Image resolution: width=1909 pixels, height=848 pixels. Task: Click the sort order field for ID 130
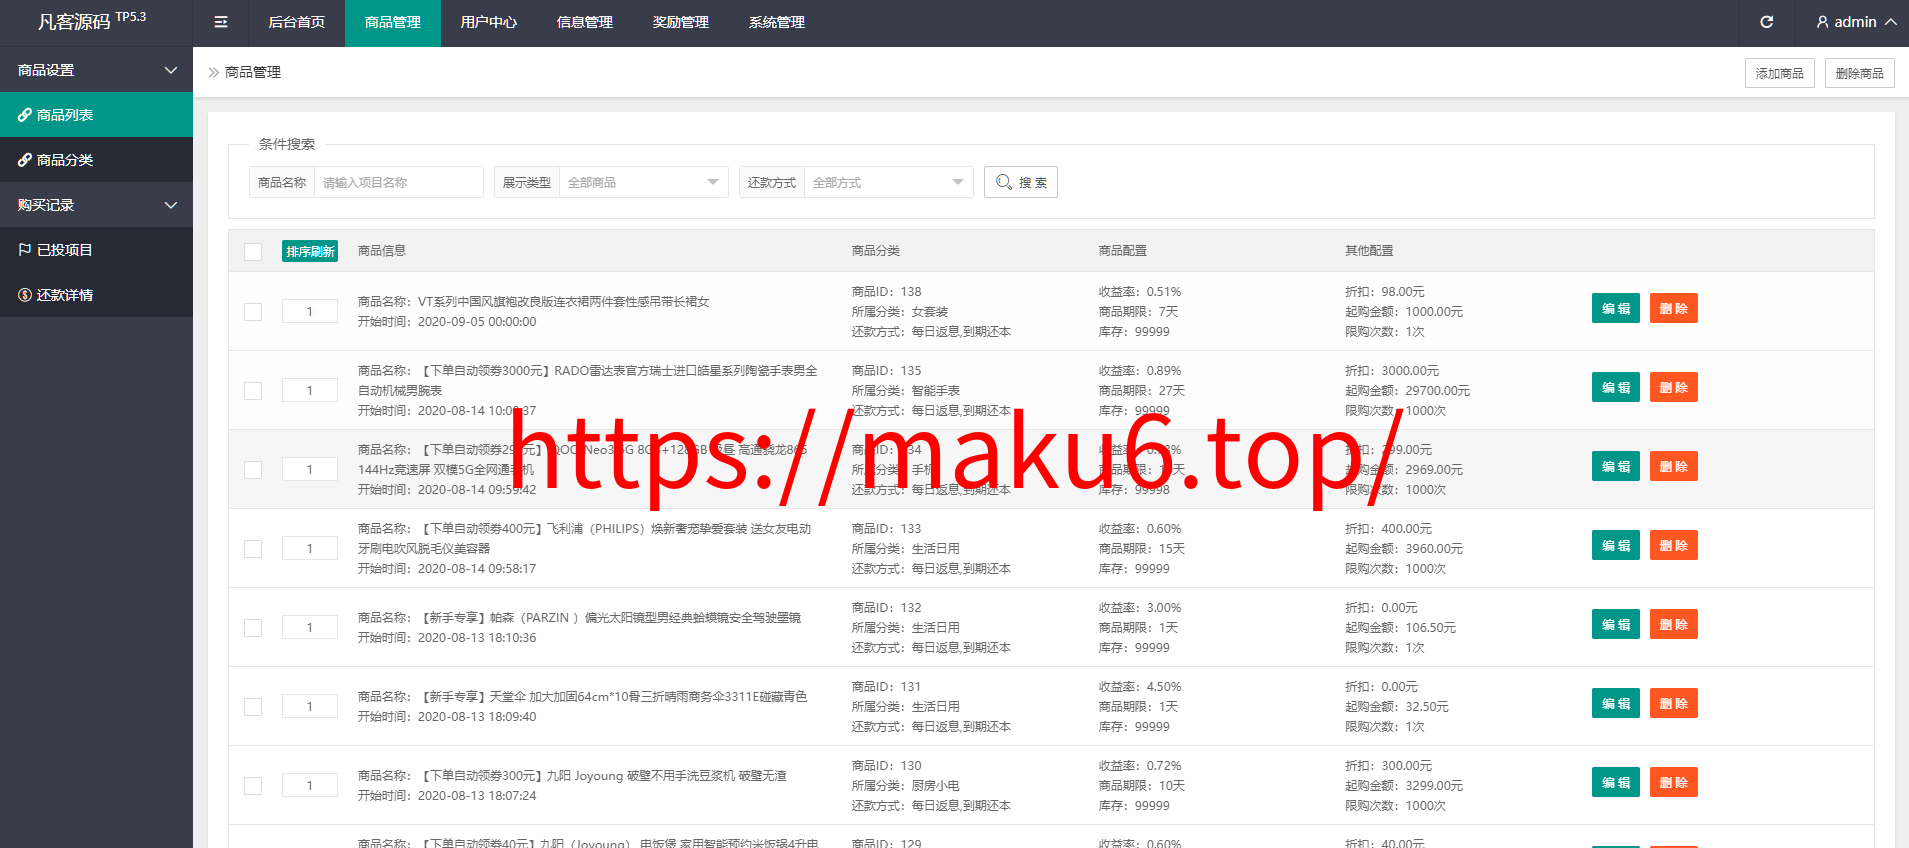coord(310,786)
